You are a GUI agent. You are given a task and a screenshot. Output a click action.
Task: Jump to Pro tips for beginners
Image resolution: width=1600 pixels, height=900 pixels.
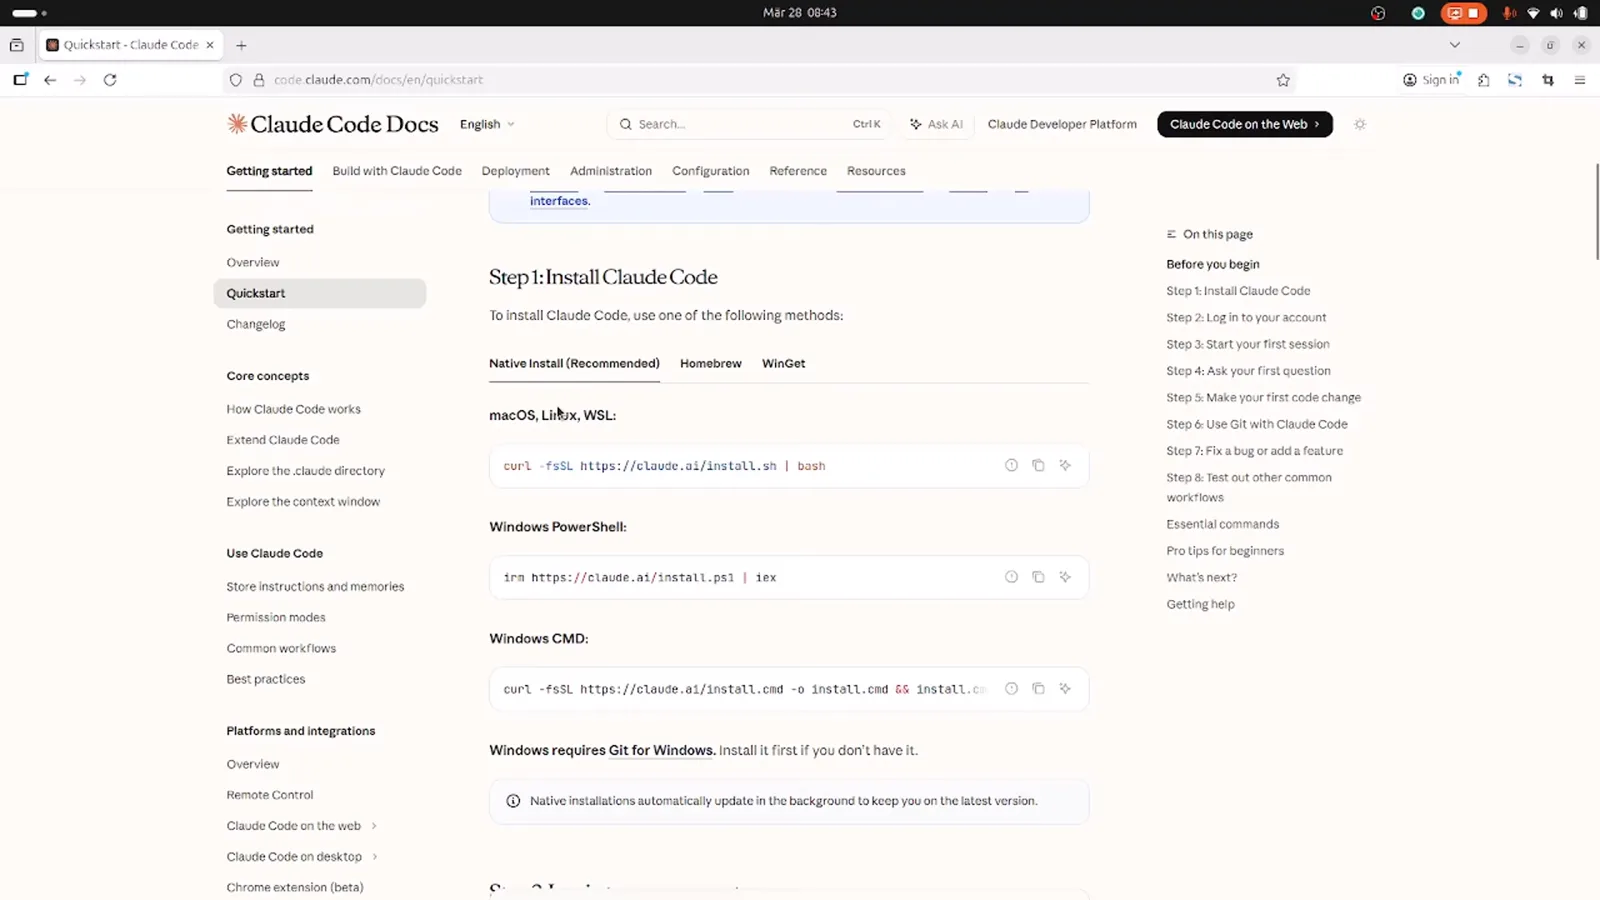(1225, 551)
